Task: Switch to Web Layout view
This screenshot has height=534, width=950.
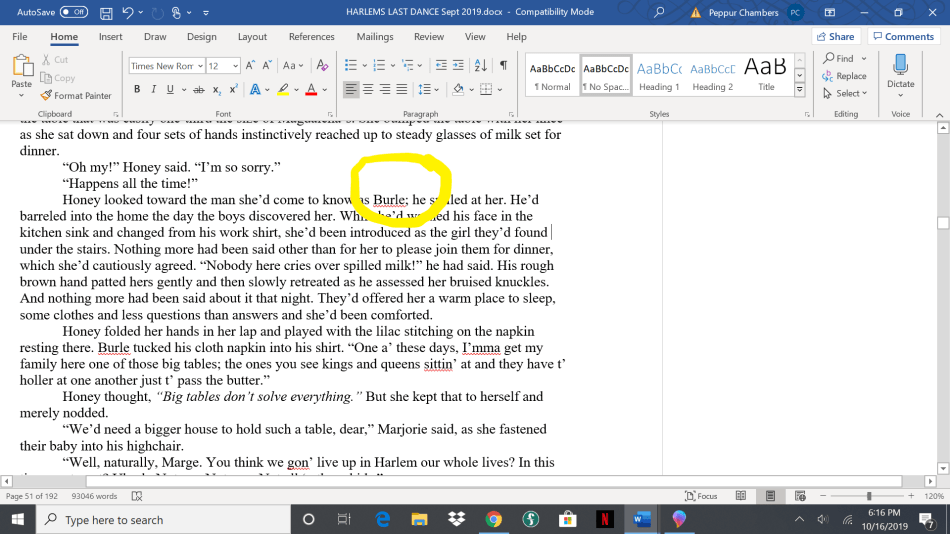Action: click(798, 496)
